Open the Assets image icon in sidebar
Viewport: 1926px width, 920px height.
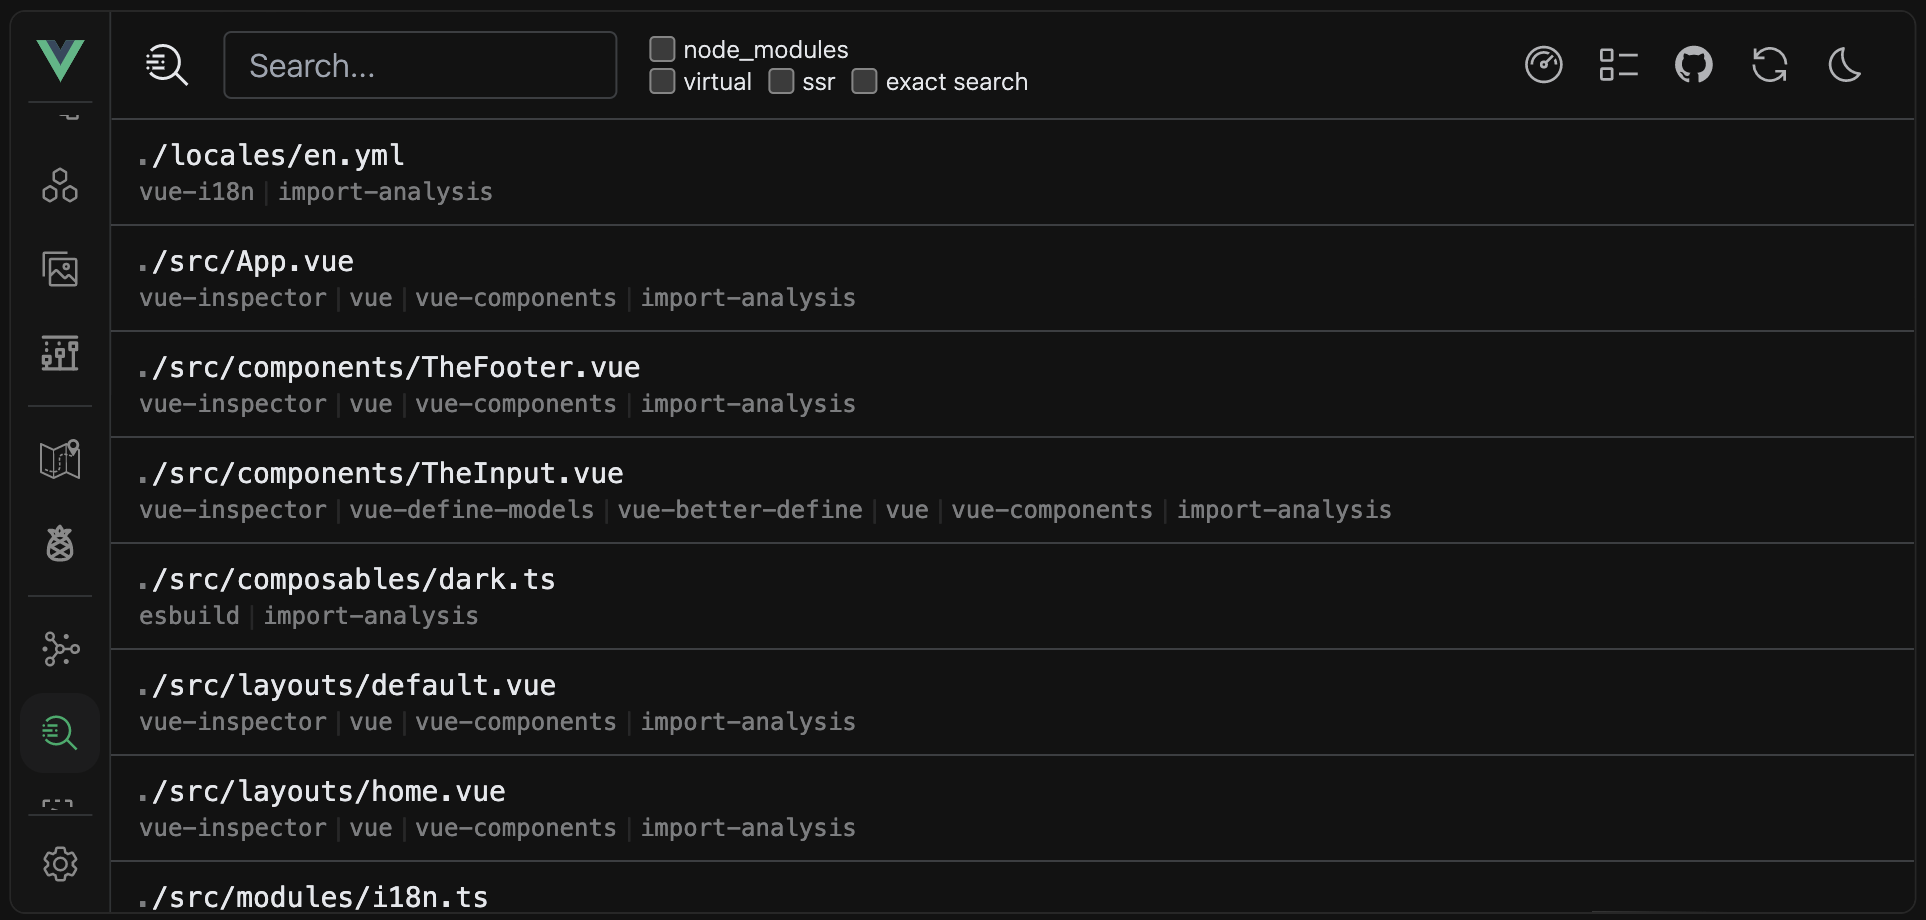pyautogui.click(x=60, y=269)
